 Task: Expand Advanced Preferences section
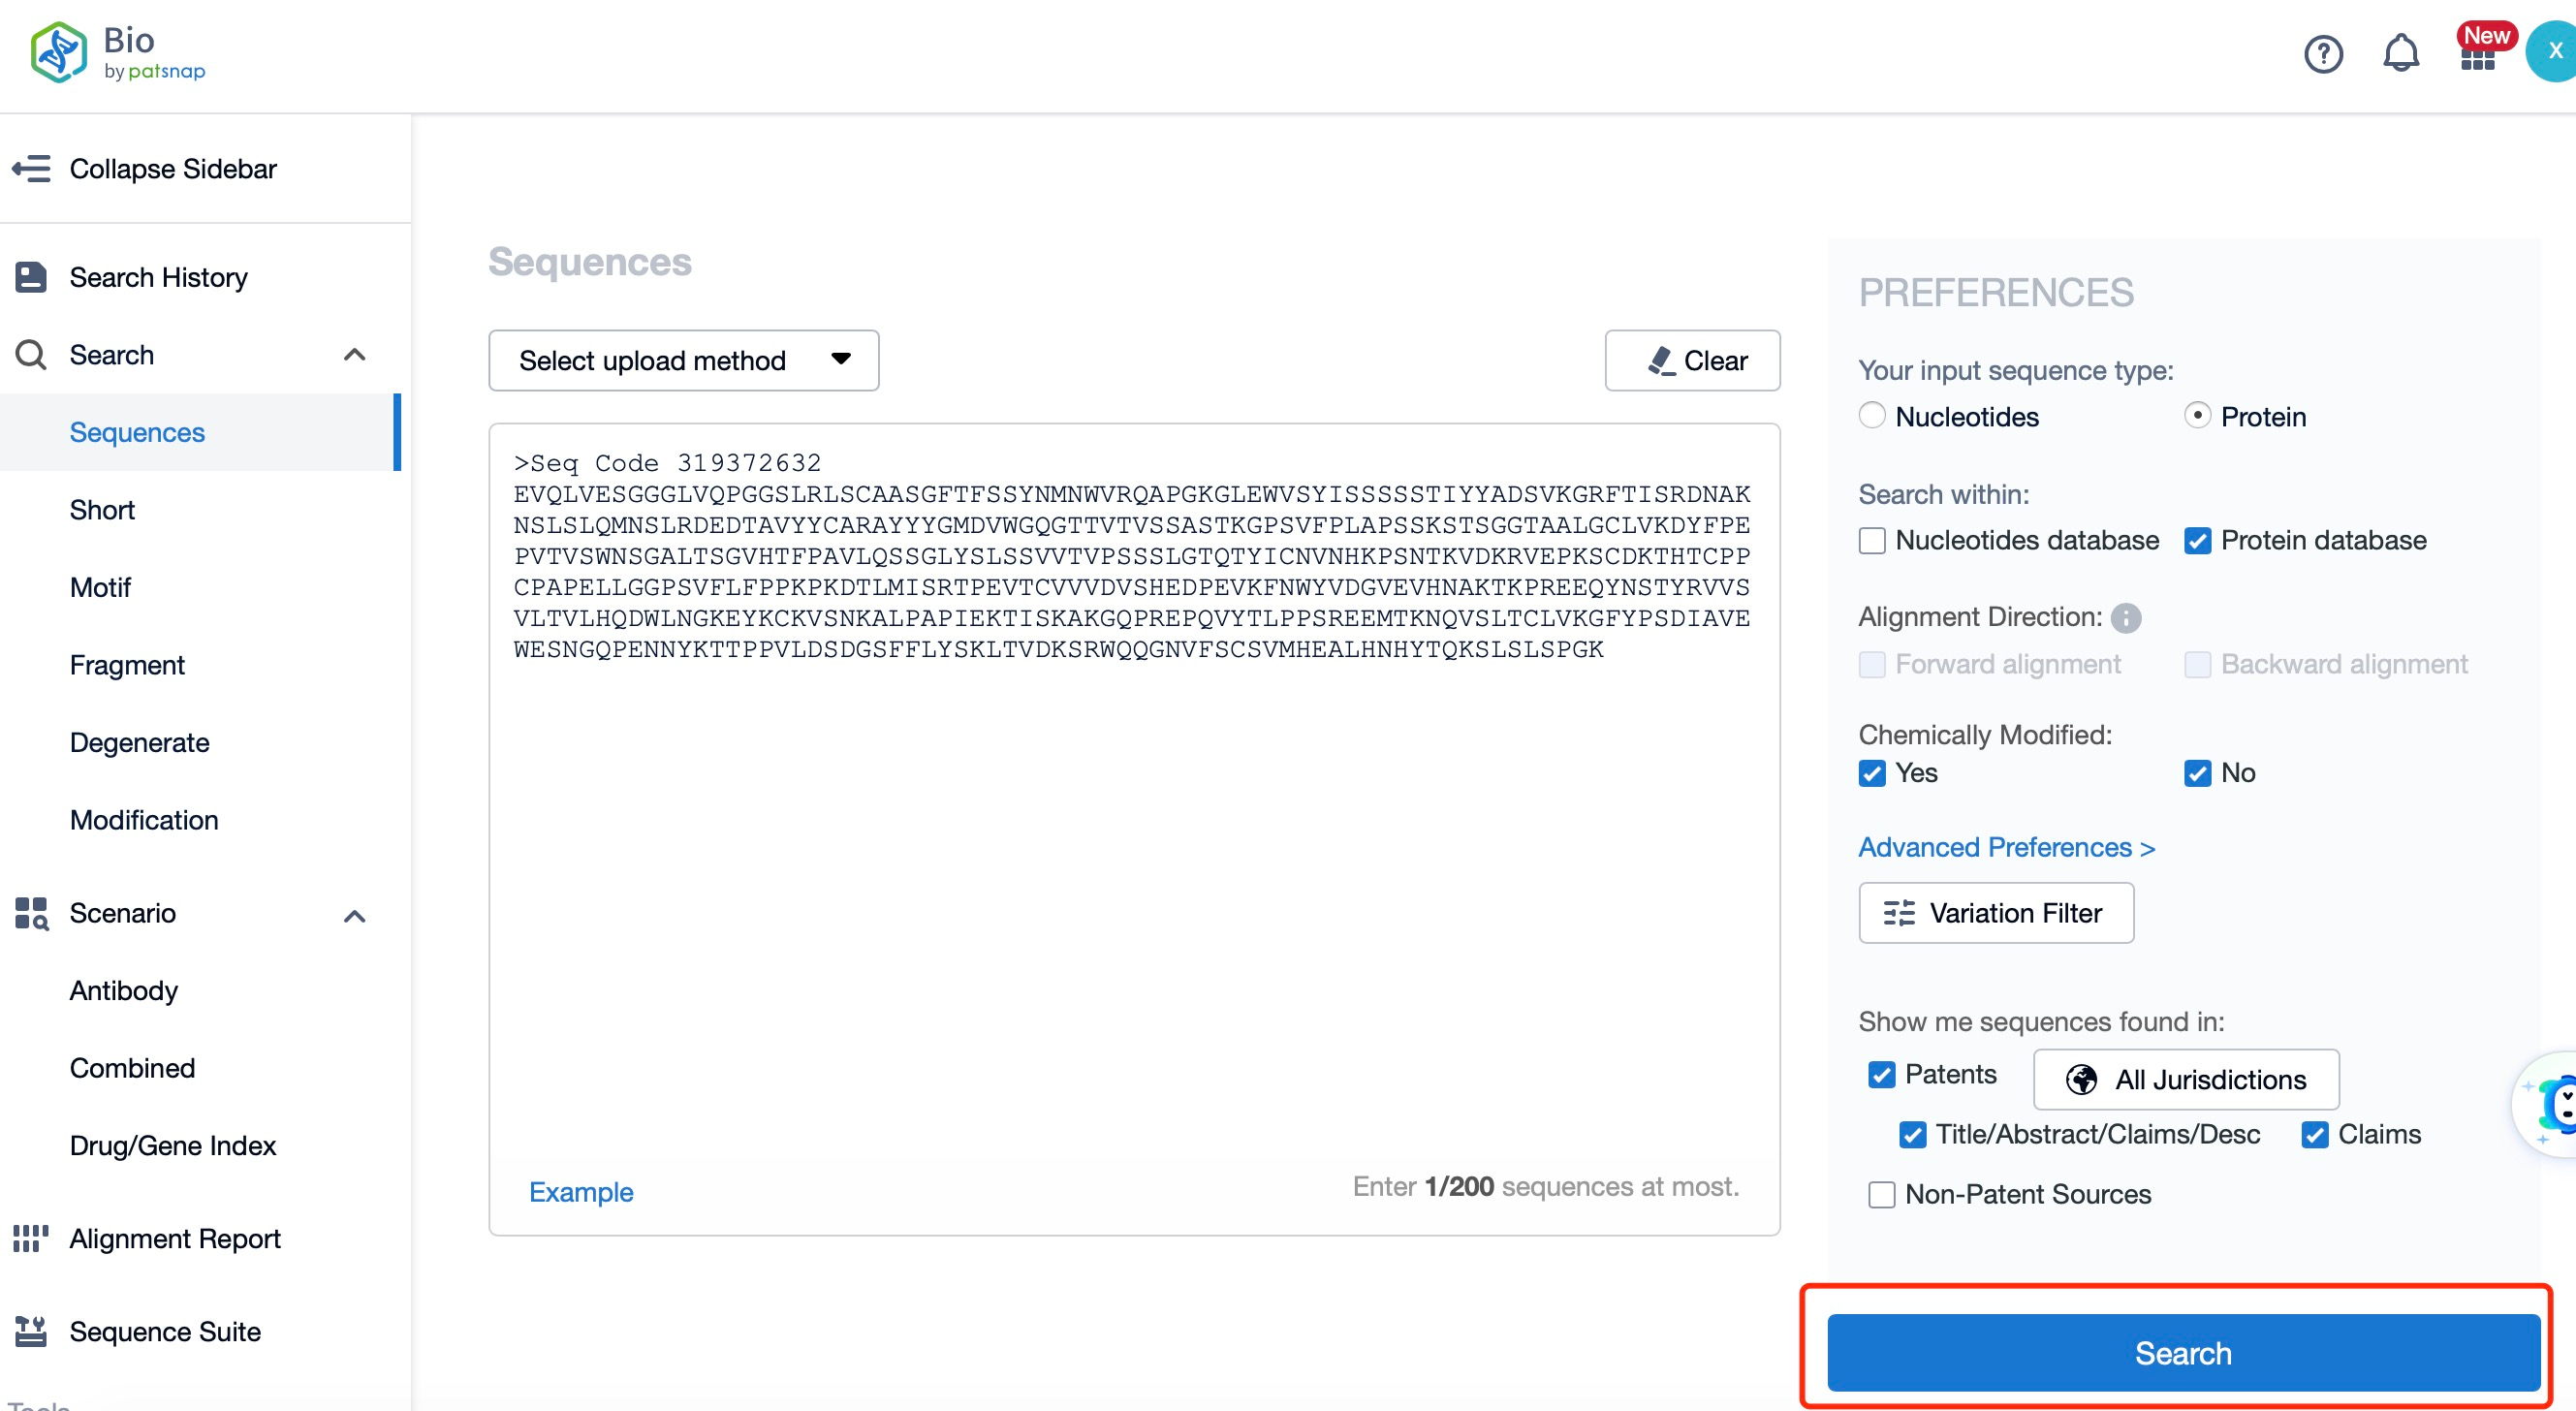point(2008,848)
